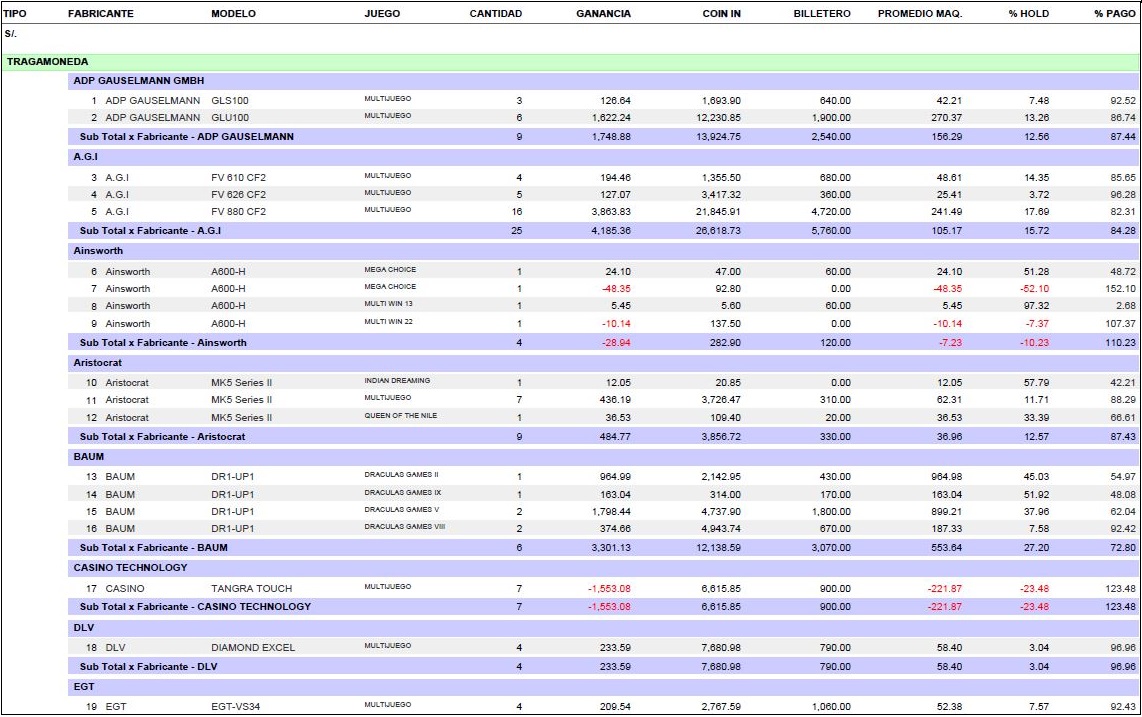1142x717 pixels.
Task: Click the S/. currency label
Action: tap(10, 34)
